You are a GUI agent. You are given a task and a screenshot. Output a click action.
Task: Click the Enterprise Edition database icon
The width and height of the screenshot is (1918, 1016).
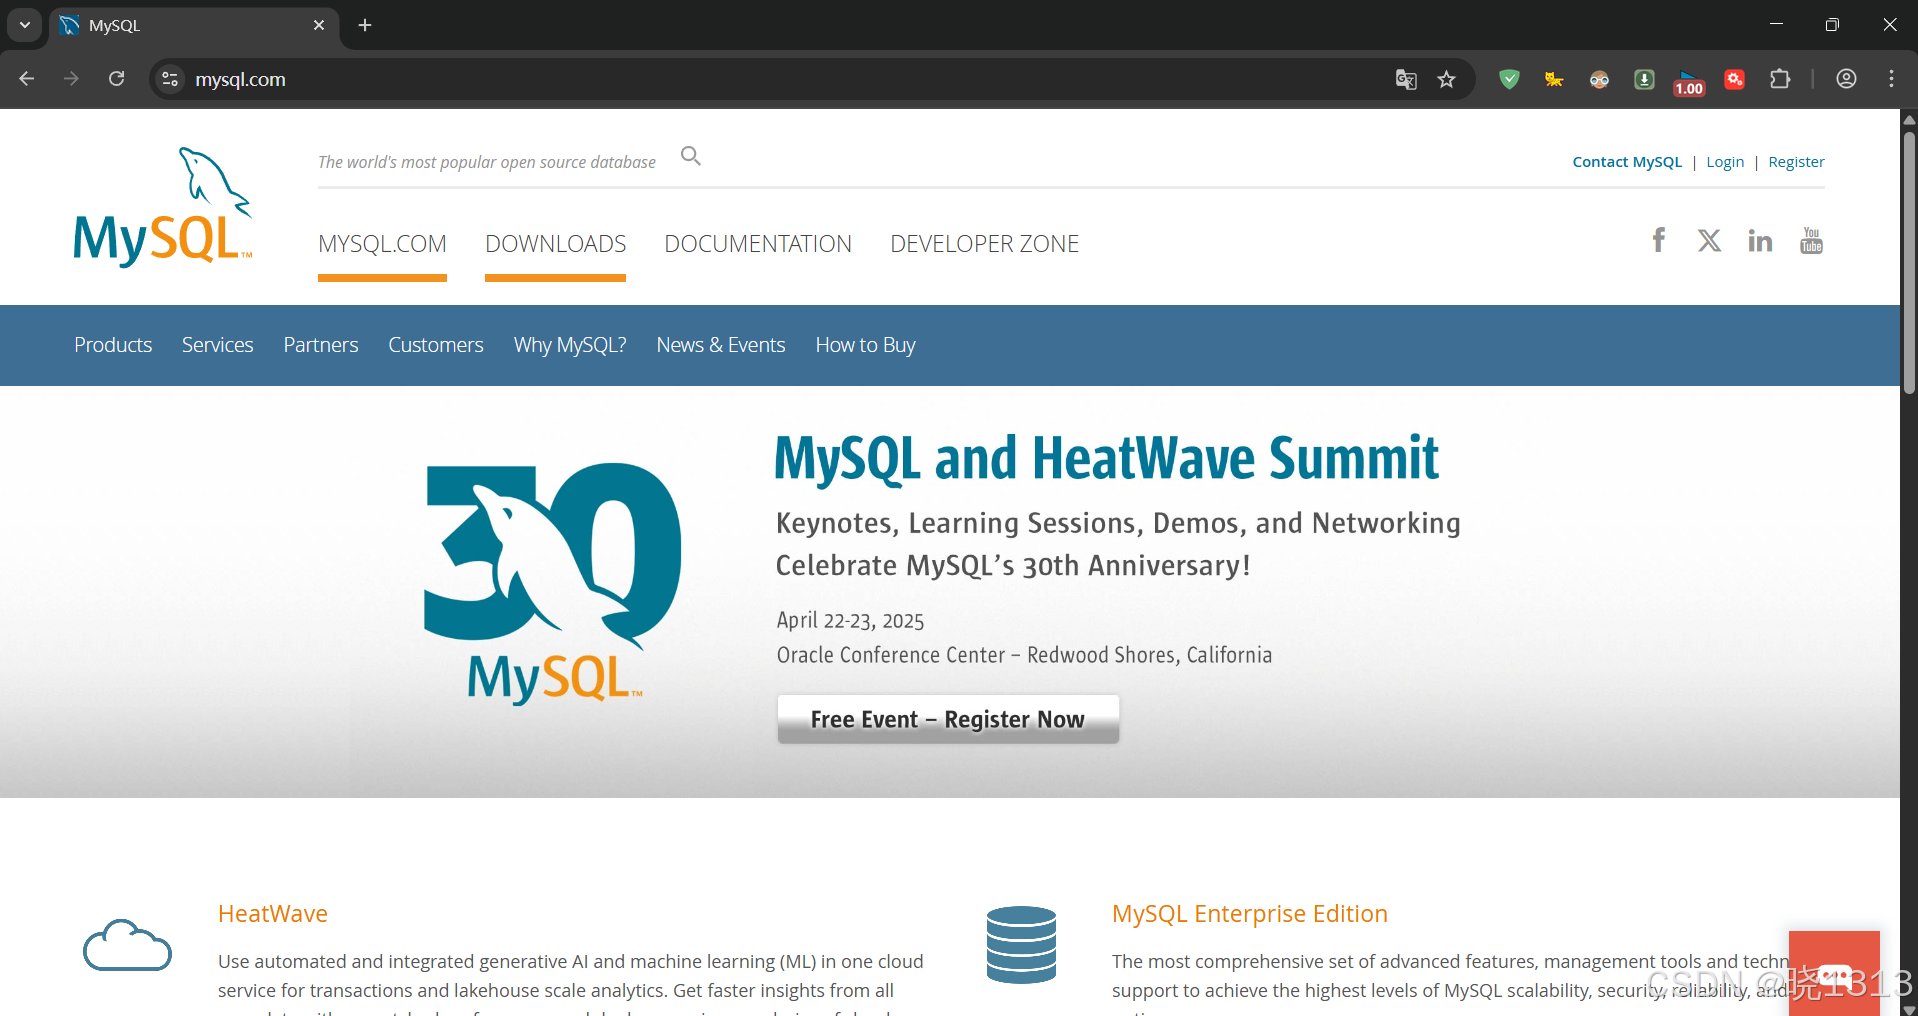pos(1021,945)
